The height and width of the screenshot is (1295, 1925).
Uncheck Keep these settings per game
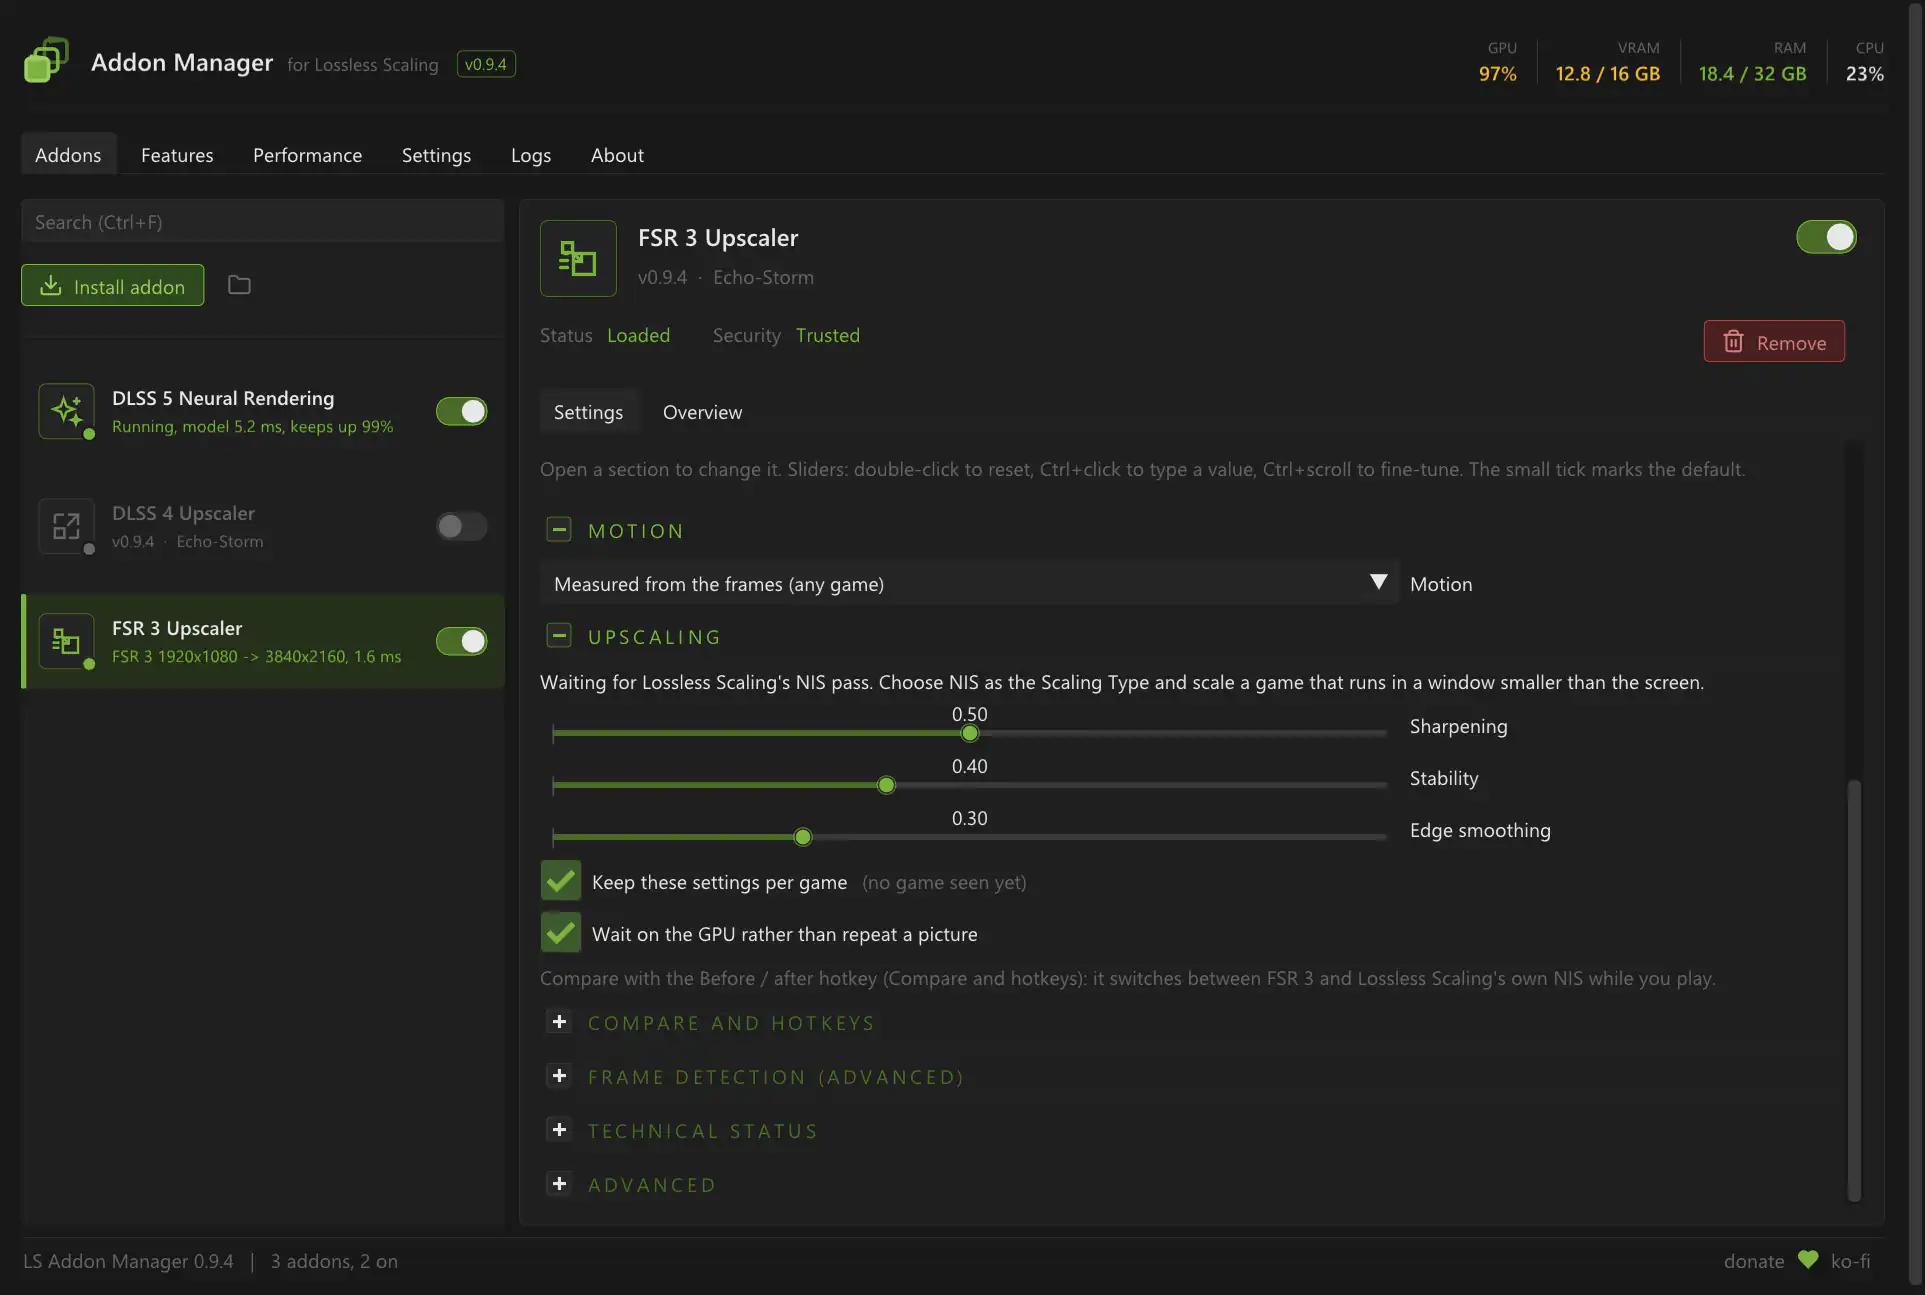560,881
